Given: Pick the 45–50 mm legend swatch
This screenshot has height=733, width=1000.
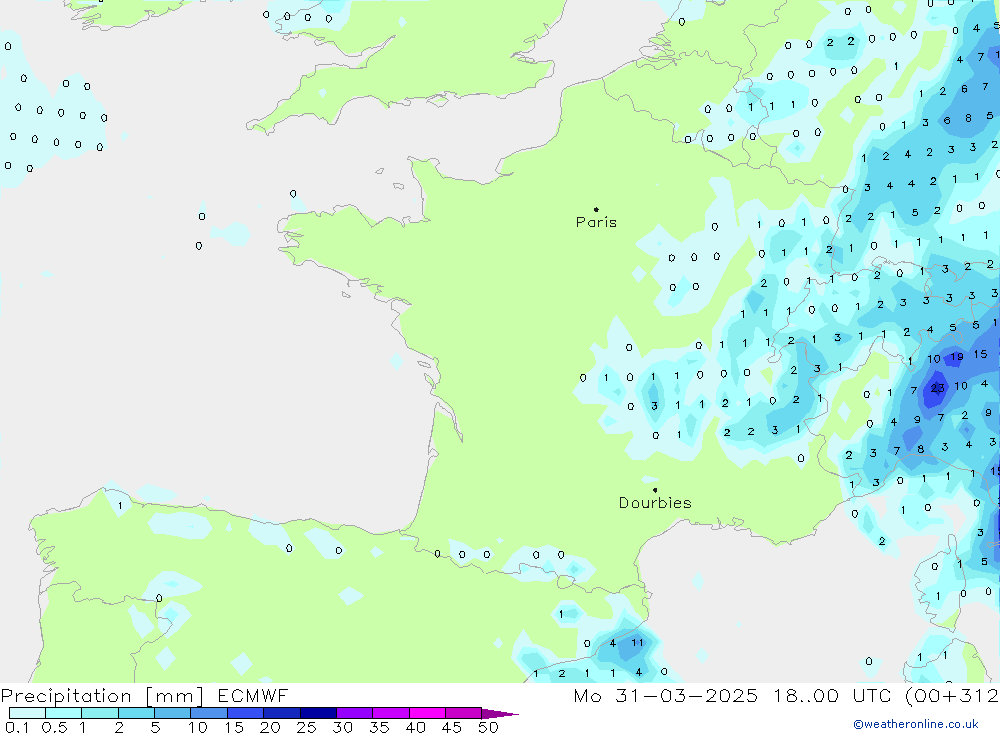Looking at the screenshot, I should pyautogui.click(x=463, y=713).
